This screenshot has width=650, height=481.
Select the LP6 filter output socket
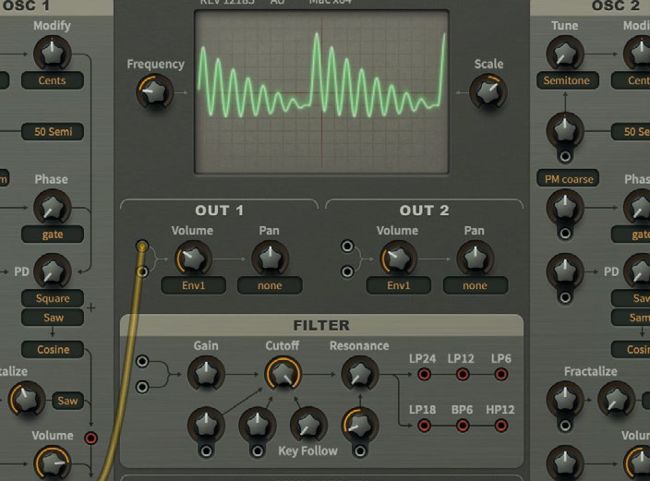point(501,374)
